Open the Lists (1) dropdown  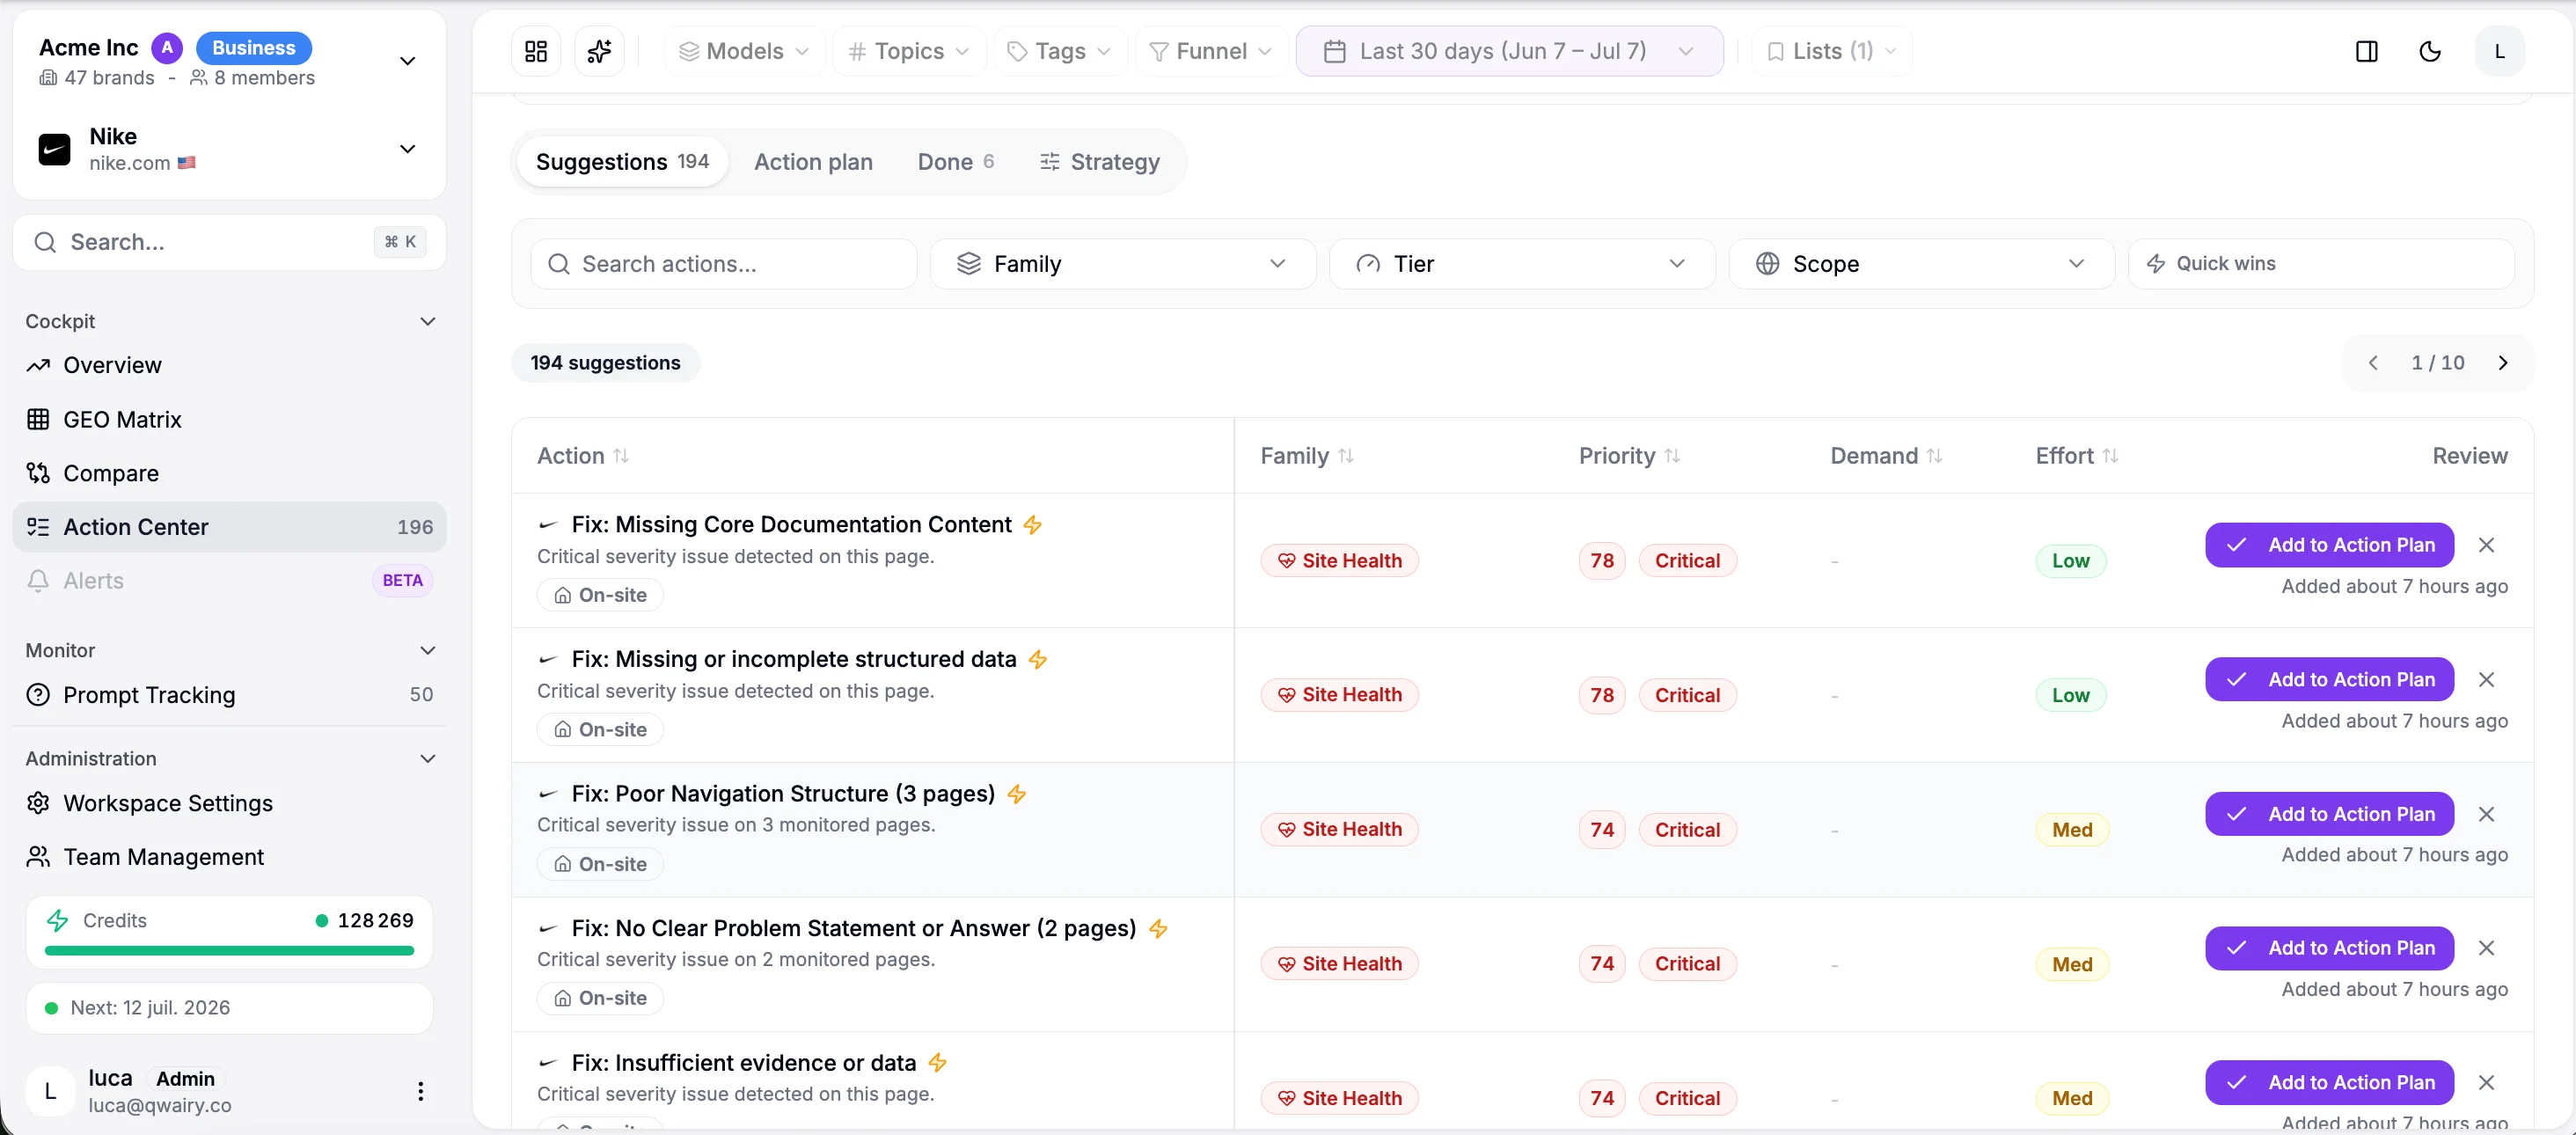1831,51
